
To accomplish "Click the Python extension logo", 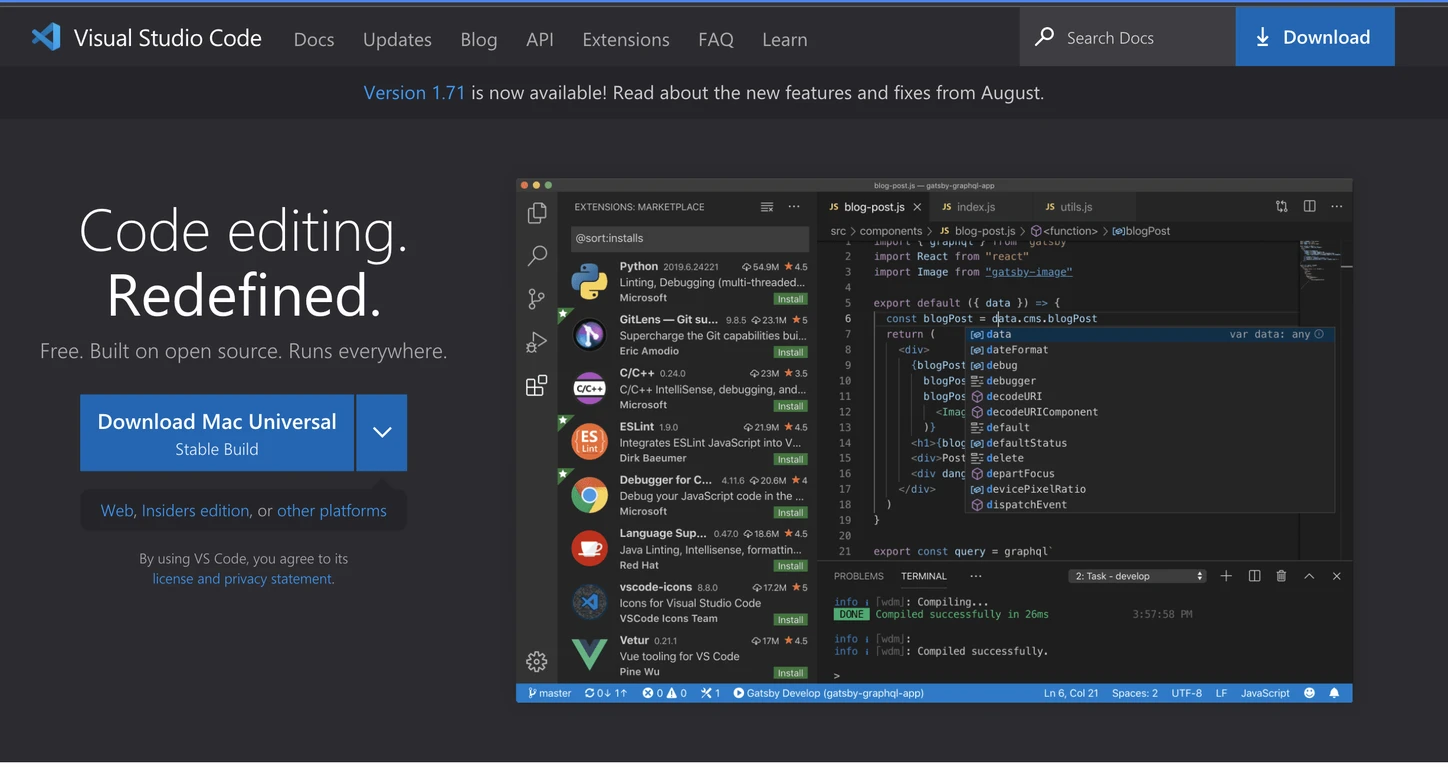I will (x=589, y=282).
